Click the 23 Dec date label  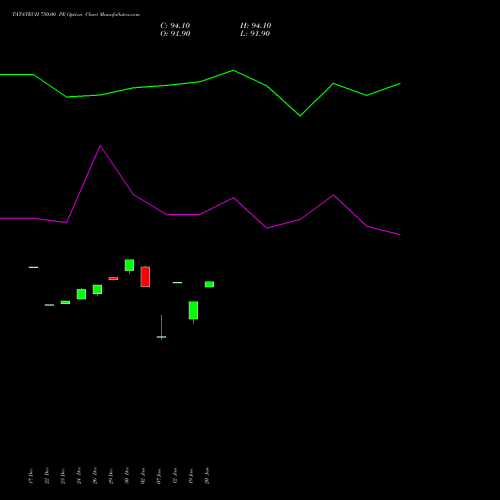click(63, 476)
